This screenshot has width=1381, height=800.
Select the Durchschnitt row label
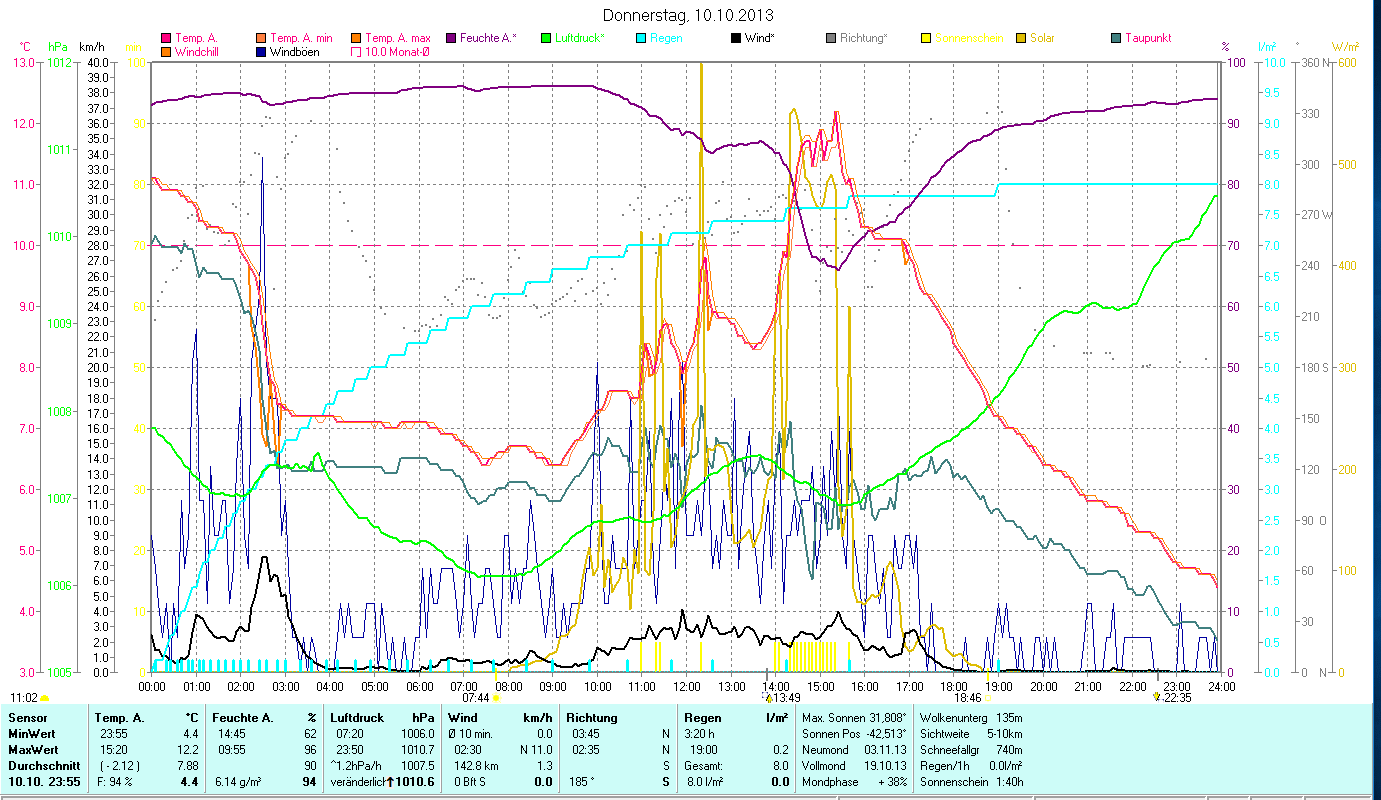pos(42,766)
